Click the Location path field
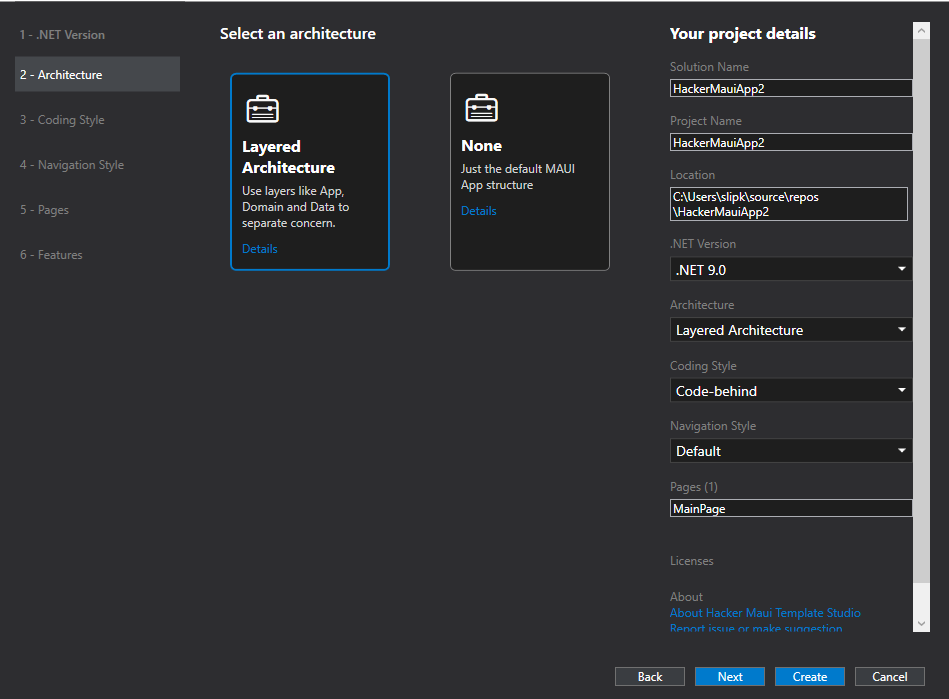This screenshot has width=949, height=699. [x=788, y=204]
